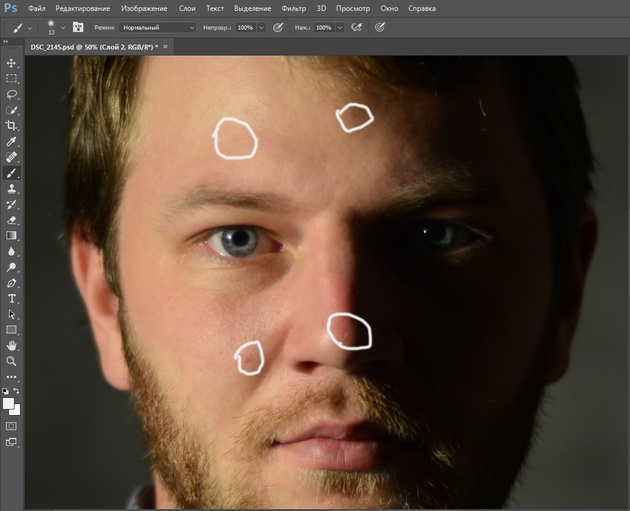Select the Blur tool

tap(11, 251)
